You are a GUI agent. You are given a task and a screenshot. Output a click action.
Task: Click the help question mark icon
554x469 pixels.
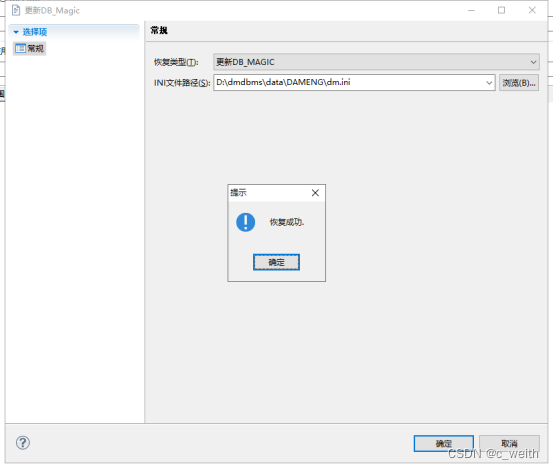point(23,442)
